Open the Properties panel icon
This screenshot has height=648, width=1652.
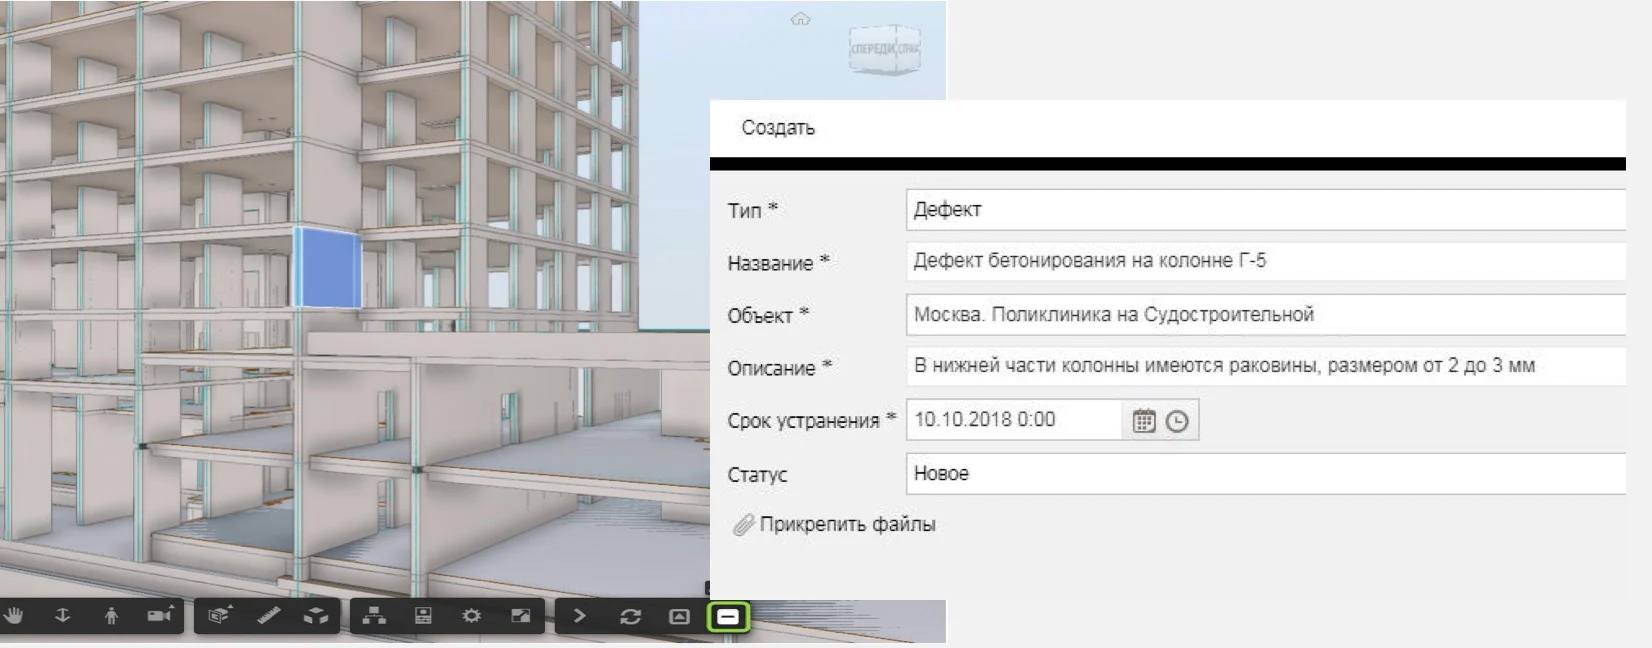point(423,616)
